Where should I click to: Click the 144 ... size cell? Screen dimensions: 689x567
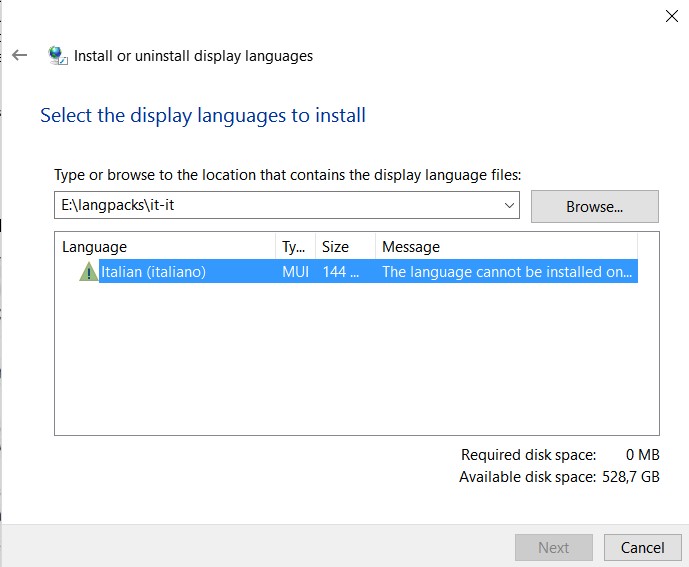click(x=341, y=272)
